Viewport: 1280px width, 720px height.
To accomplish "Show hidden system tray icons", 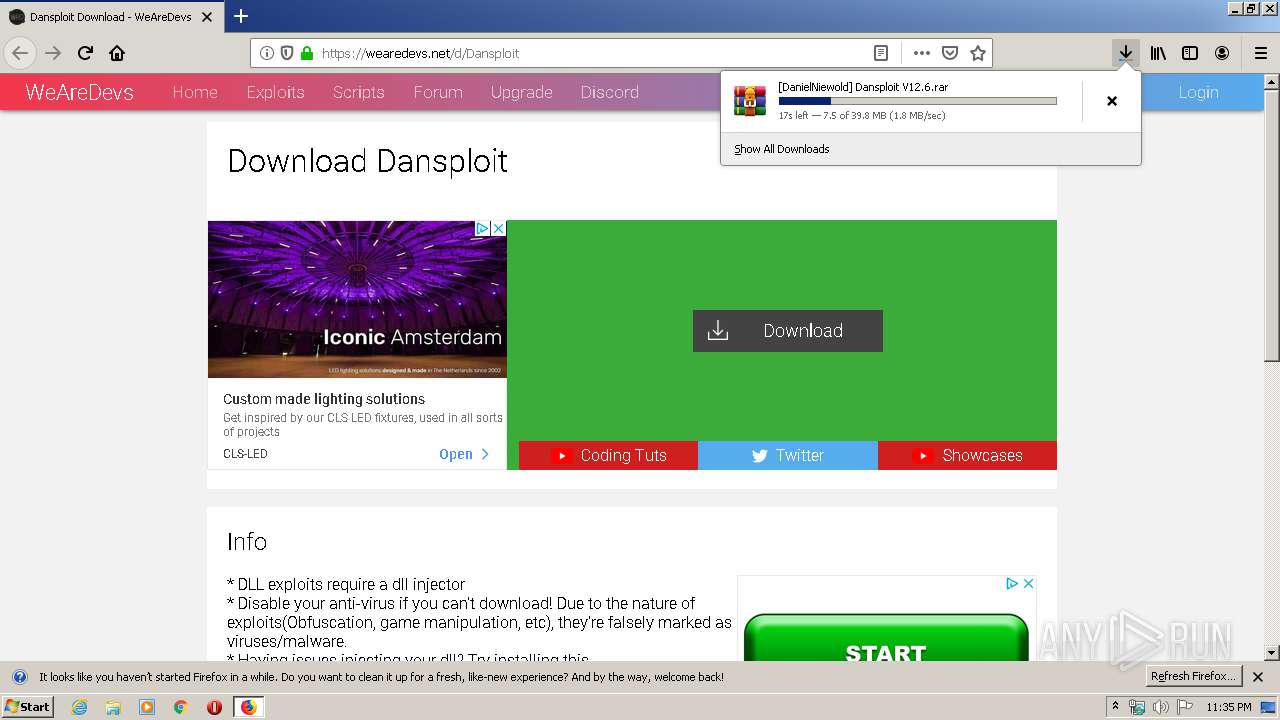I will (1115, 707).
